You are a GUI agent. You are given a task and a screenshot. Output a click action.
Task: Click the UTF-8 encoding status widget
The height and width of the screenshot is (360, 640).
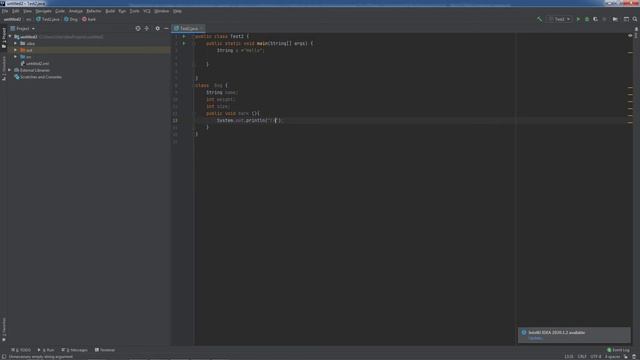[596, 357]
